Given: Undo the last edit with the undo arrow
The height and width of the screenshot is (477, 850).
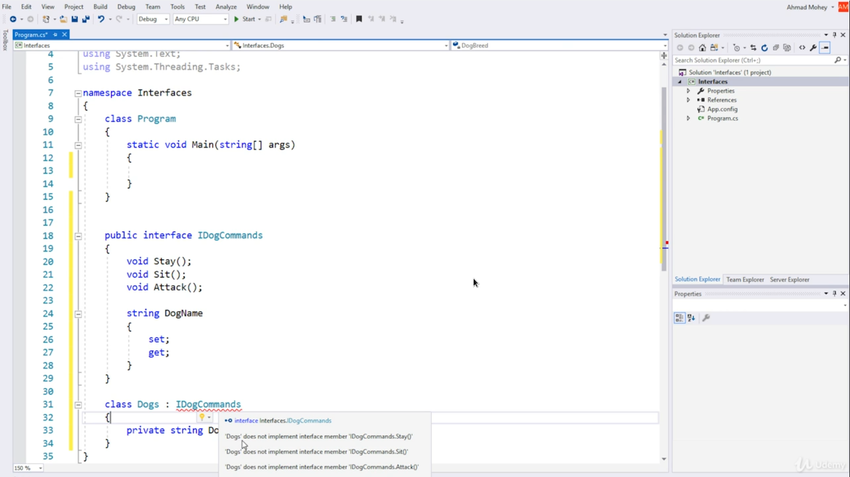Looking at the screenshot, I should click(101, 19).
